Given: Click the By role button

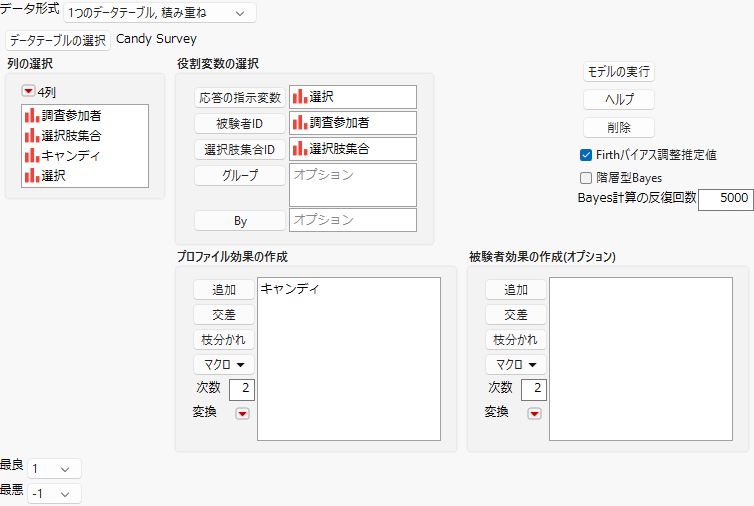Looking at the screenshot, I should [x=240, y=221].
